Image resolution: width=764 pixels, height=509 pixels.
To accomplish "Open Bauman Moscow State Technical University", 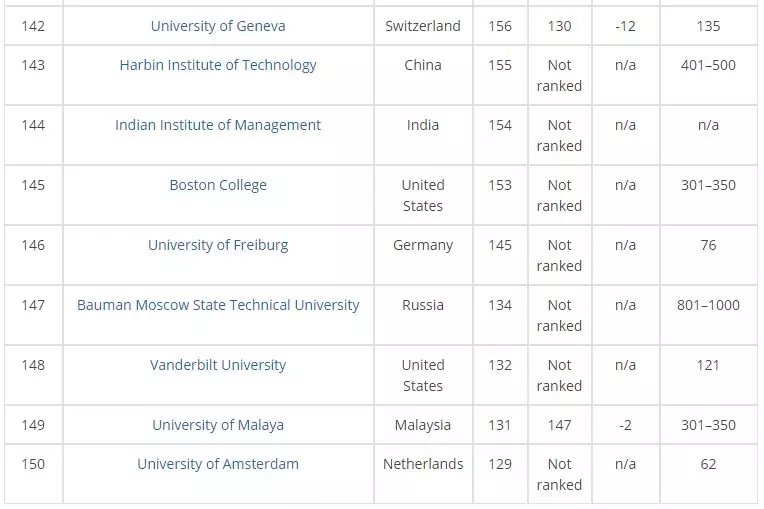I will coord(218,305).
